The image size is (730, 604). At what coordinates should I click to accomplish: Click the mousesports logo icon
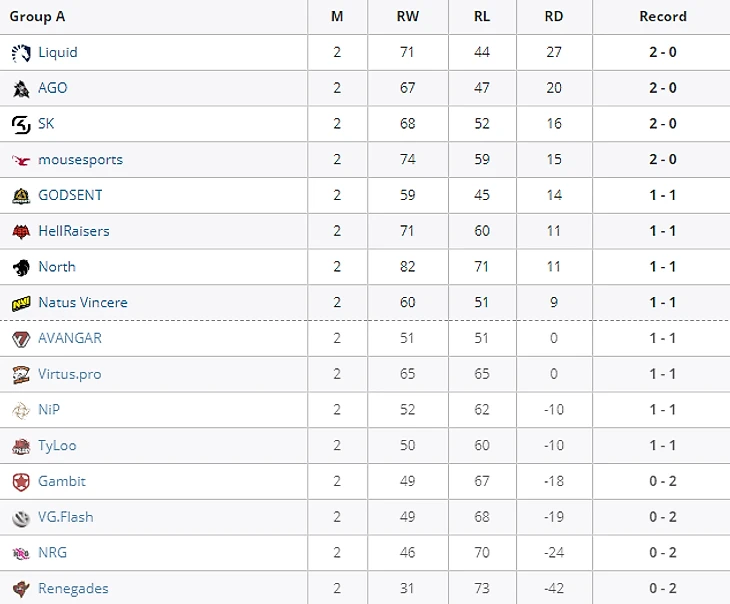click(21, 160)
